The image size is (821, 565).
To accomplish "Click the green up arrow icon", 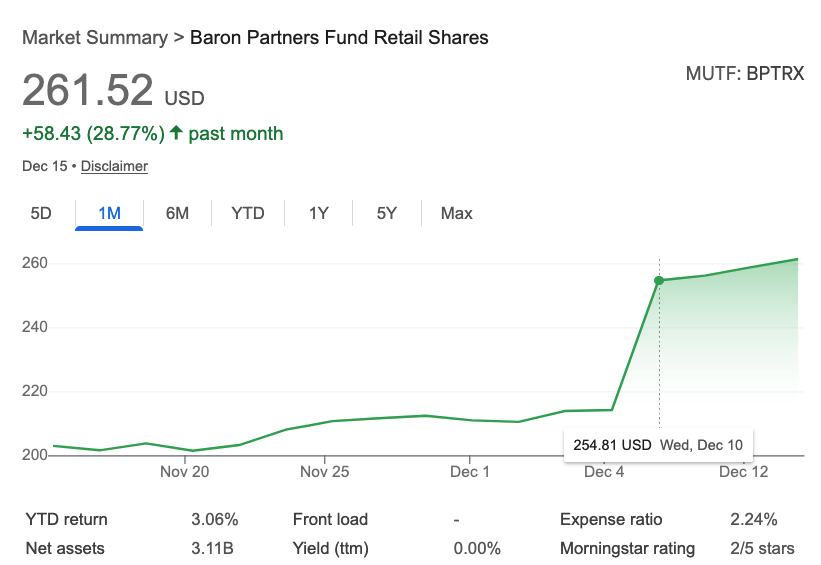I will 176,133.
